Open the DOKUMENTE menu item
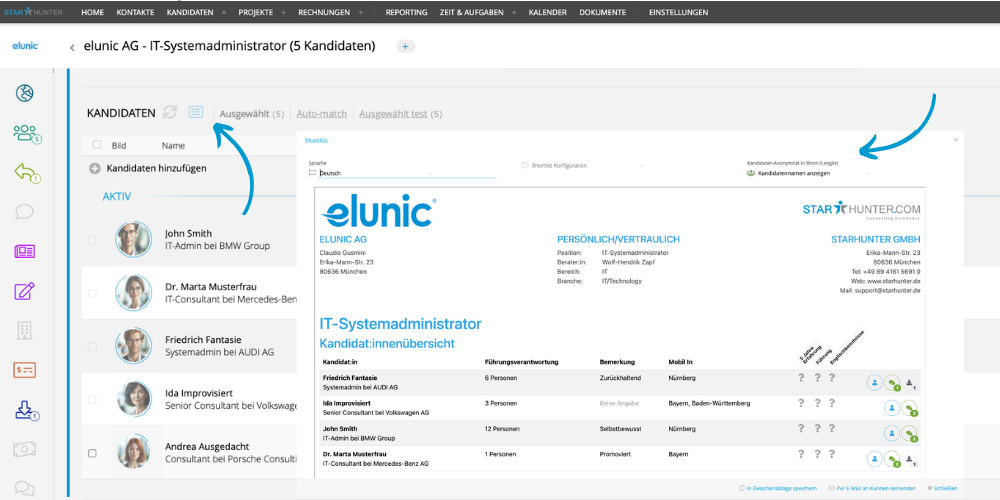Screen dimensions: 1000x500 pyautogui.click(x=603, y=12)
